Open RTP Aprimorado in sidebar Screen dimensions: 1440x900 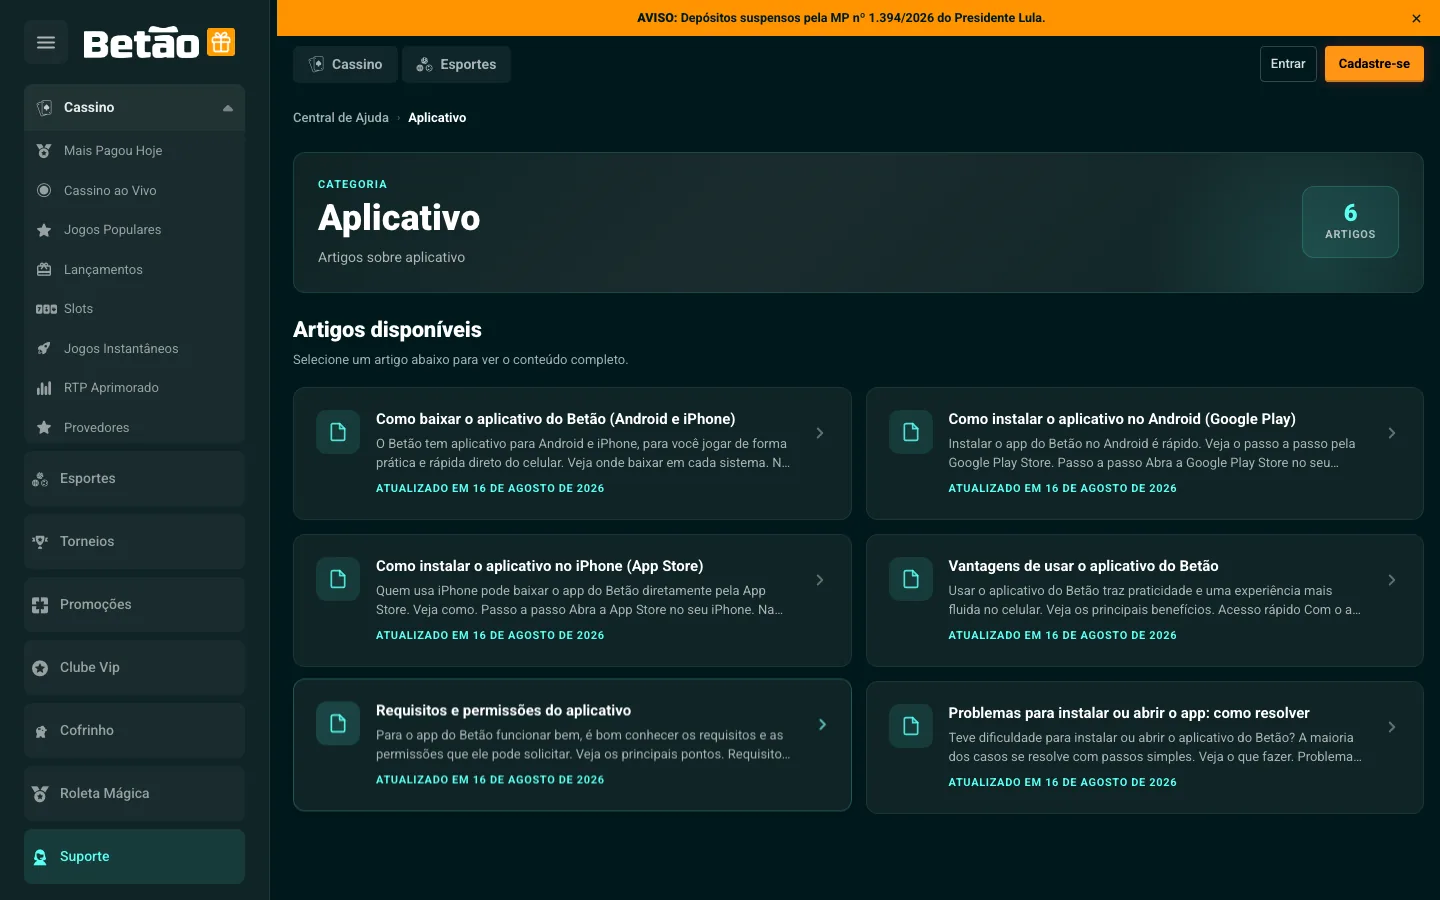134,388
